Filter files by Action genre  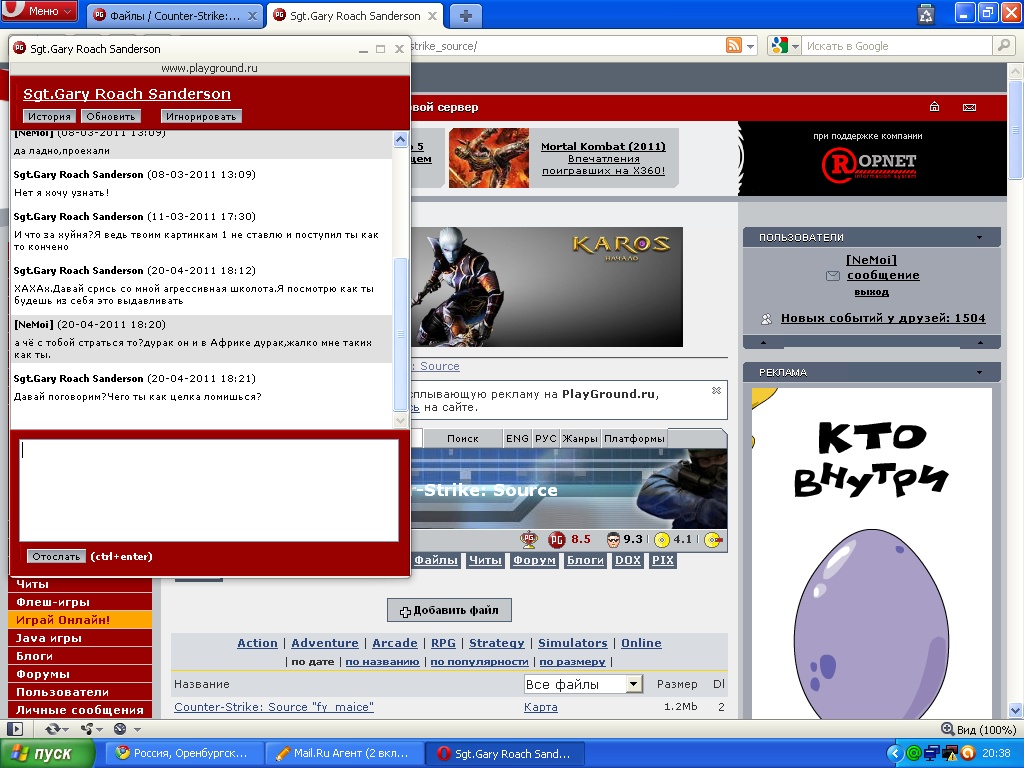tap(257, 643)
